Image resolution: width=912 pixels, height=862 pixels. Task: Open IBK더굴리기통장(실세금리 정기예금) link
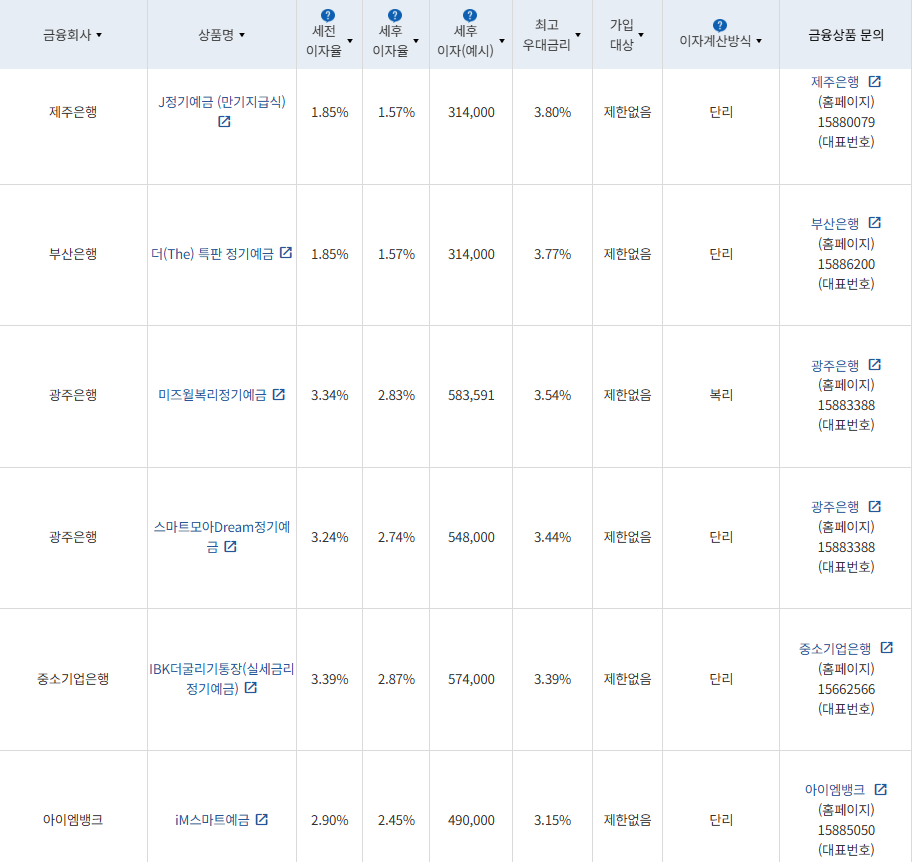point(222,678)
